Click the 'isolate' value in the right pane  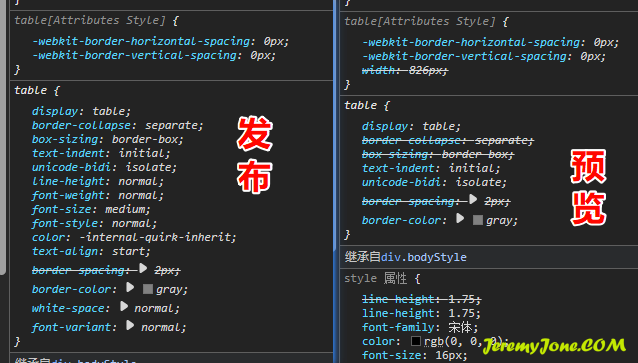(x=478, y=182)
